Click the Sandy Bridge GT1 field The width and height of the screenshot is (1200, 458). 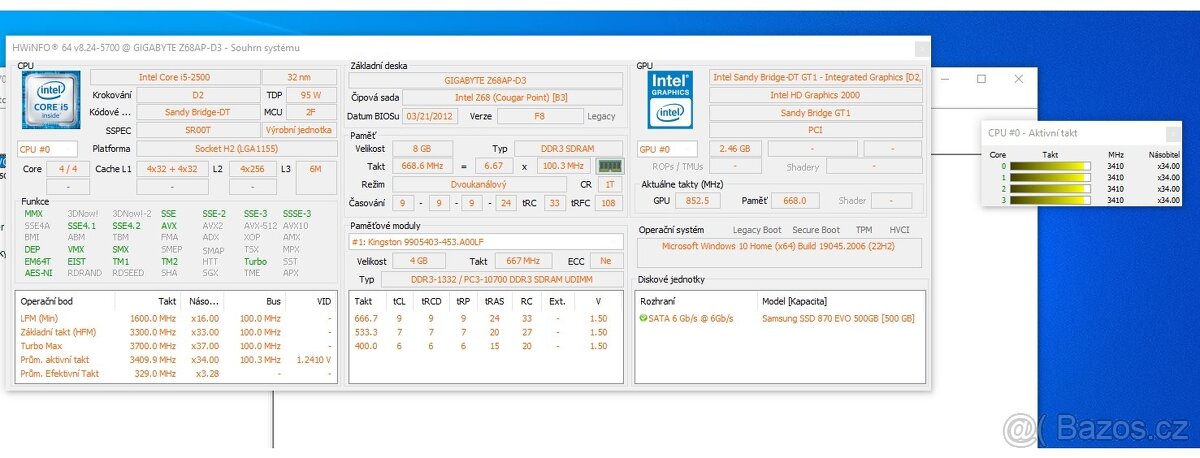tap(815, 113)
